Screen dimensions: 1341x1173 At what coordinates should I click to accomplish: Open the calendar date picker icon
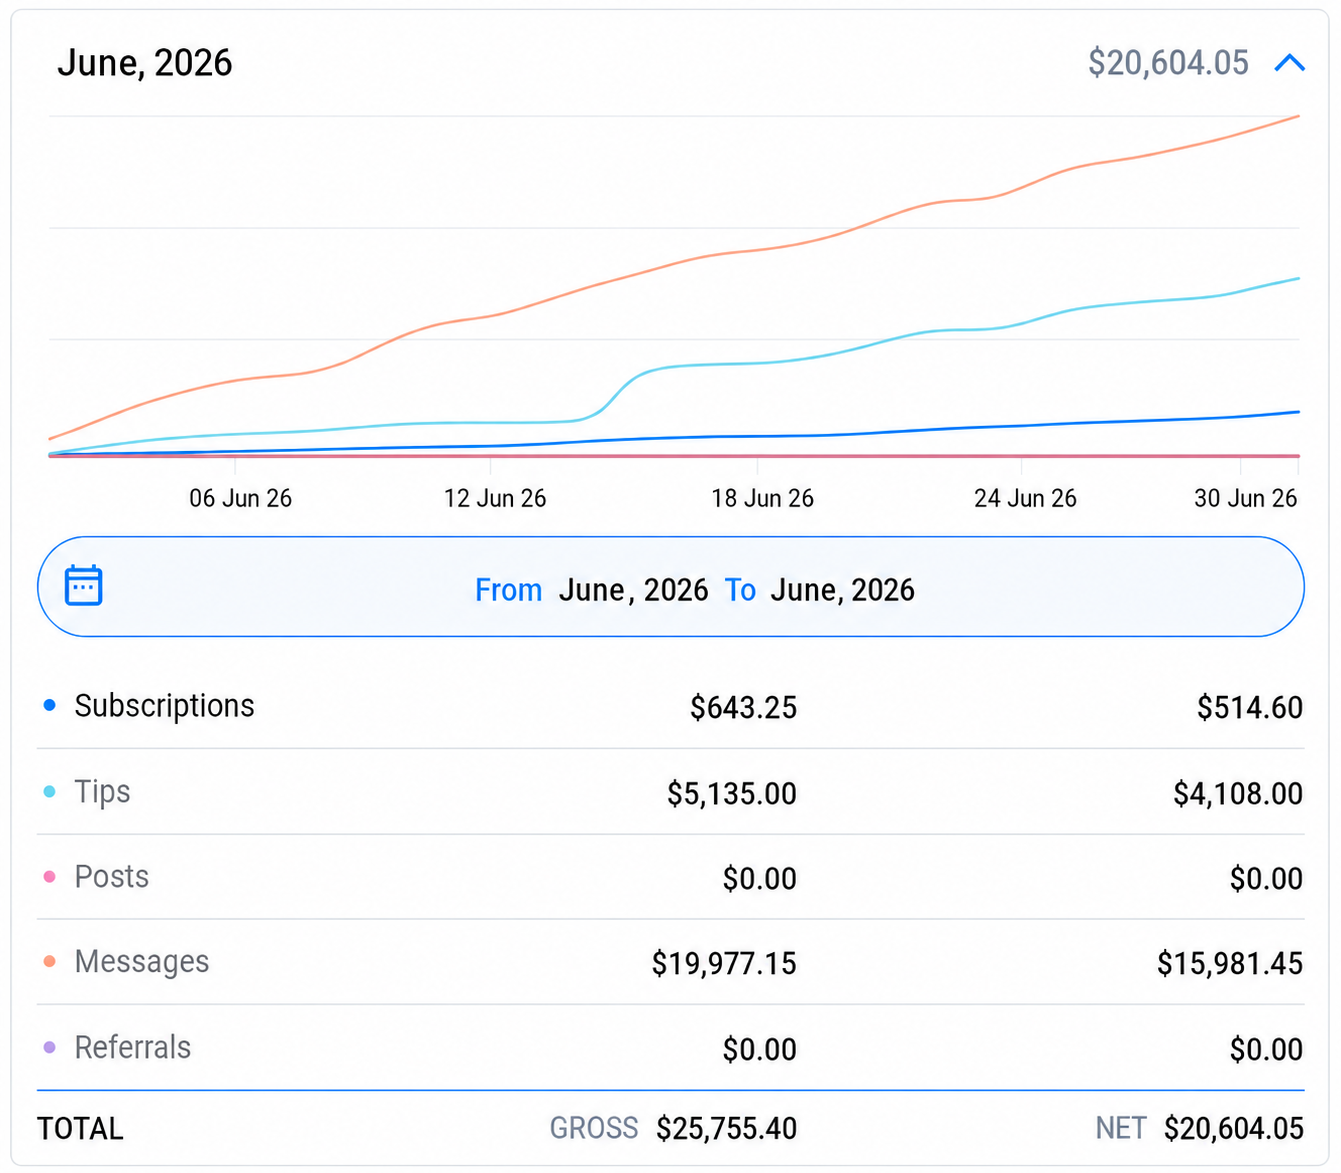(84, 586)
